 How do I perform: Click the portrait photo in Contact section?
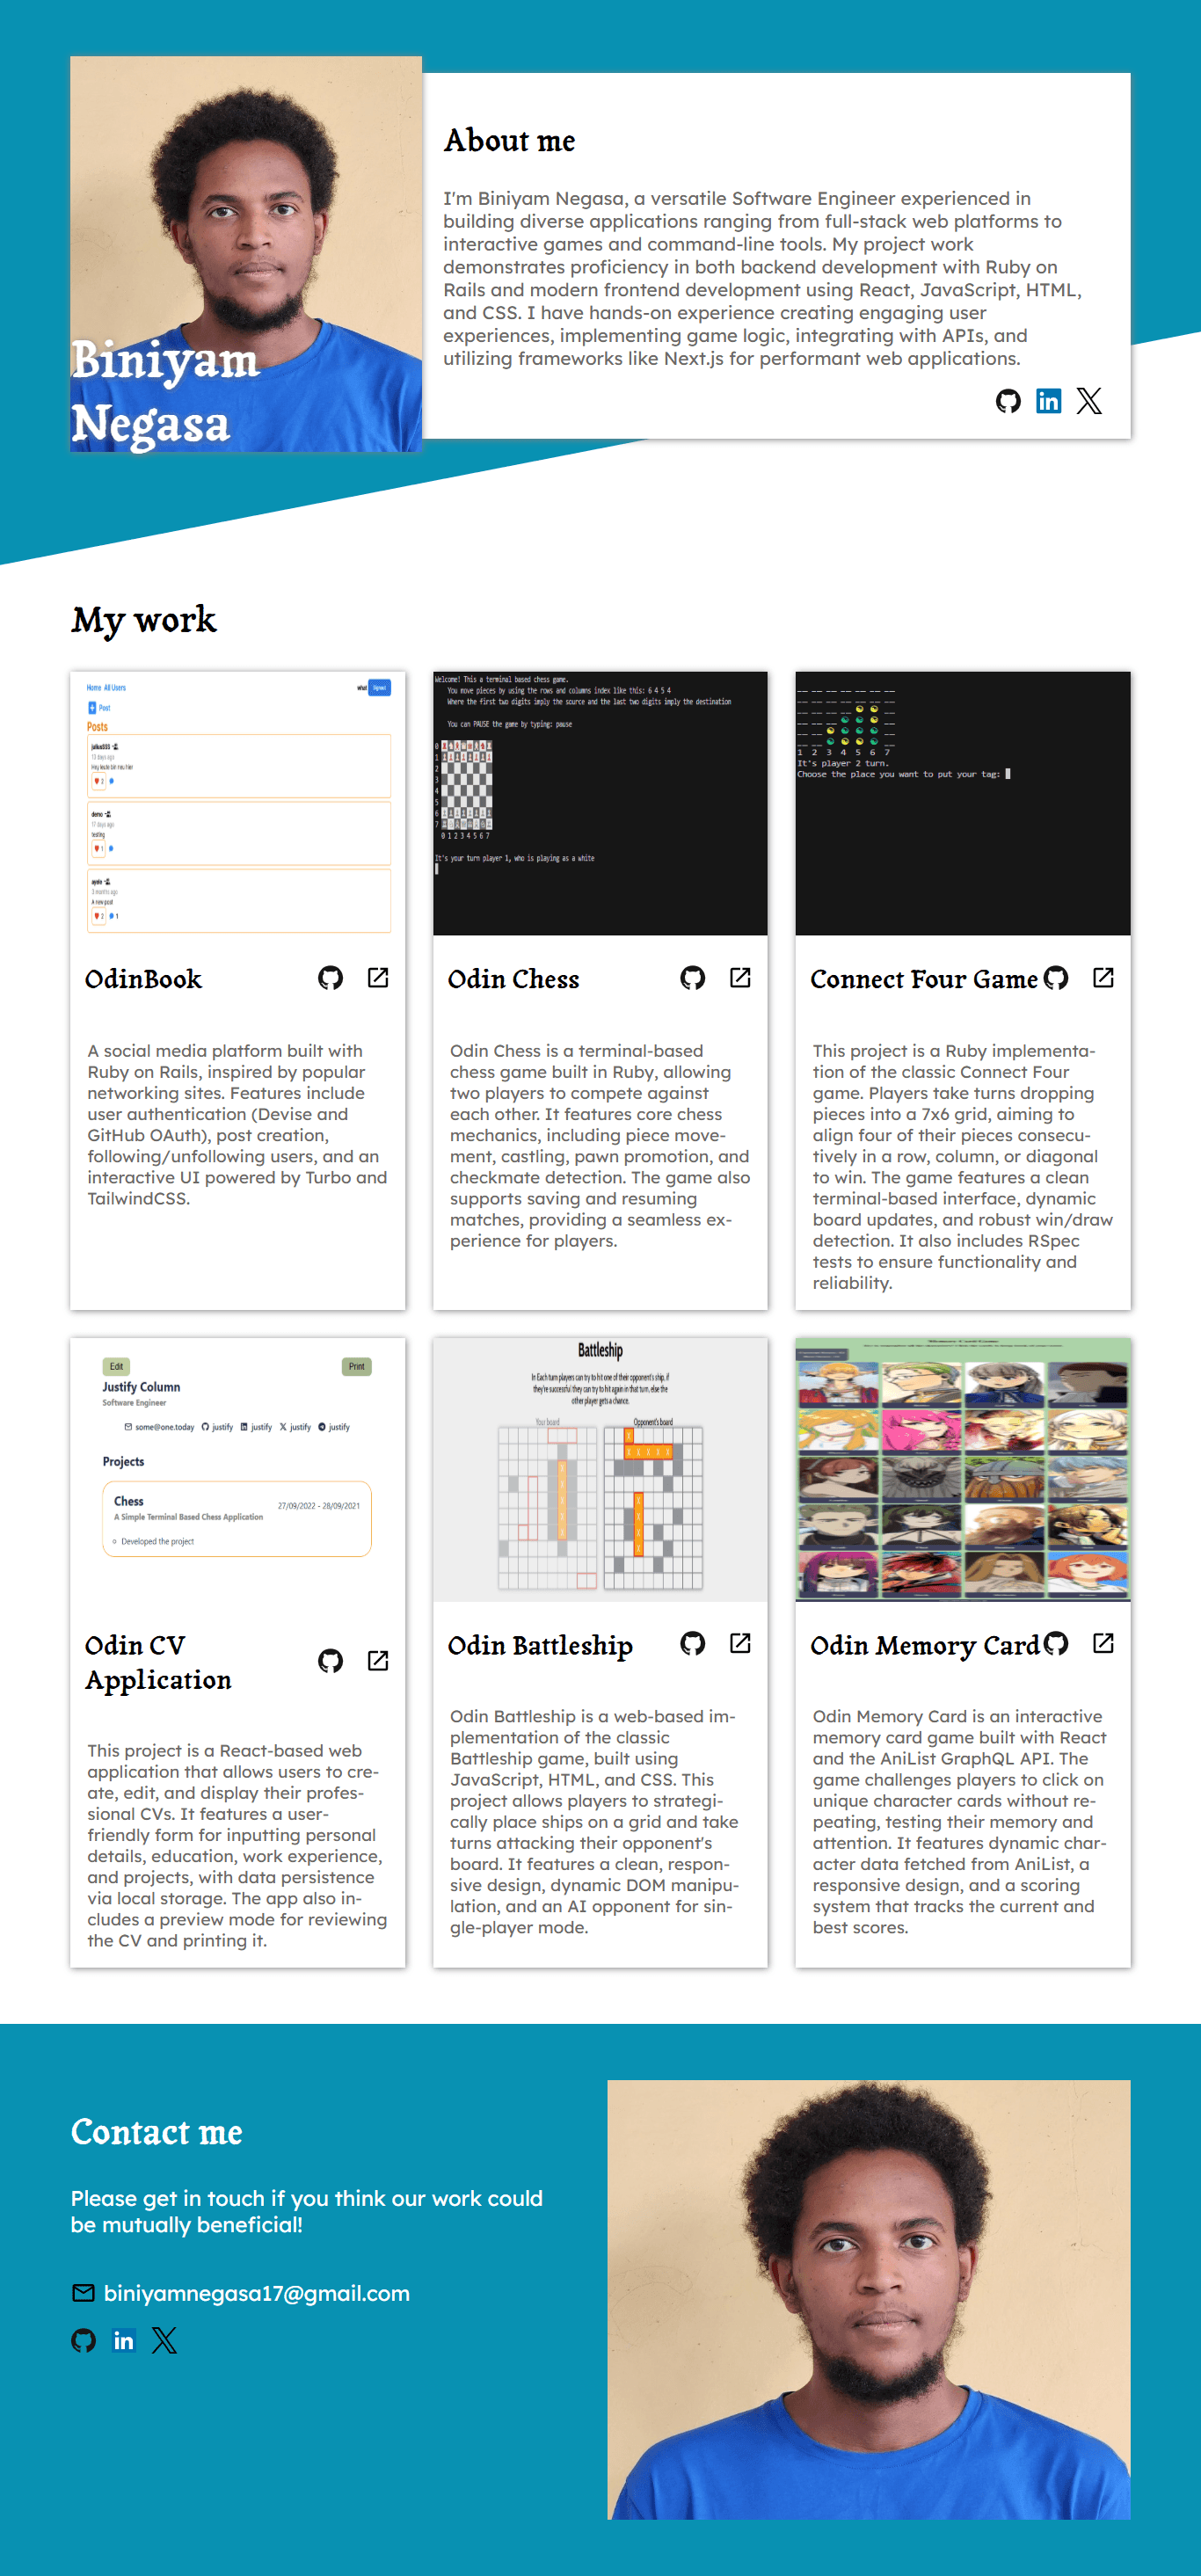click(x=869, y=2299)
